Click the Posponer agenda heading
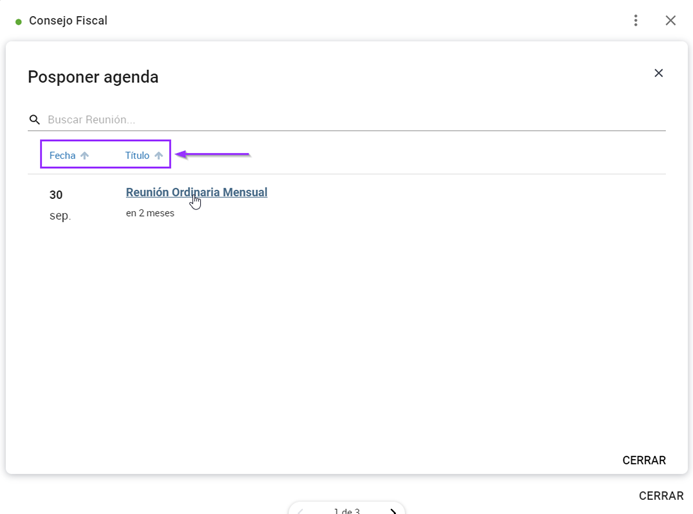 (93, 77)
